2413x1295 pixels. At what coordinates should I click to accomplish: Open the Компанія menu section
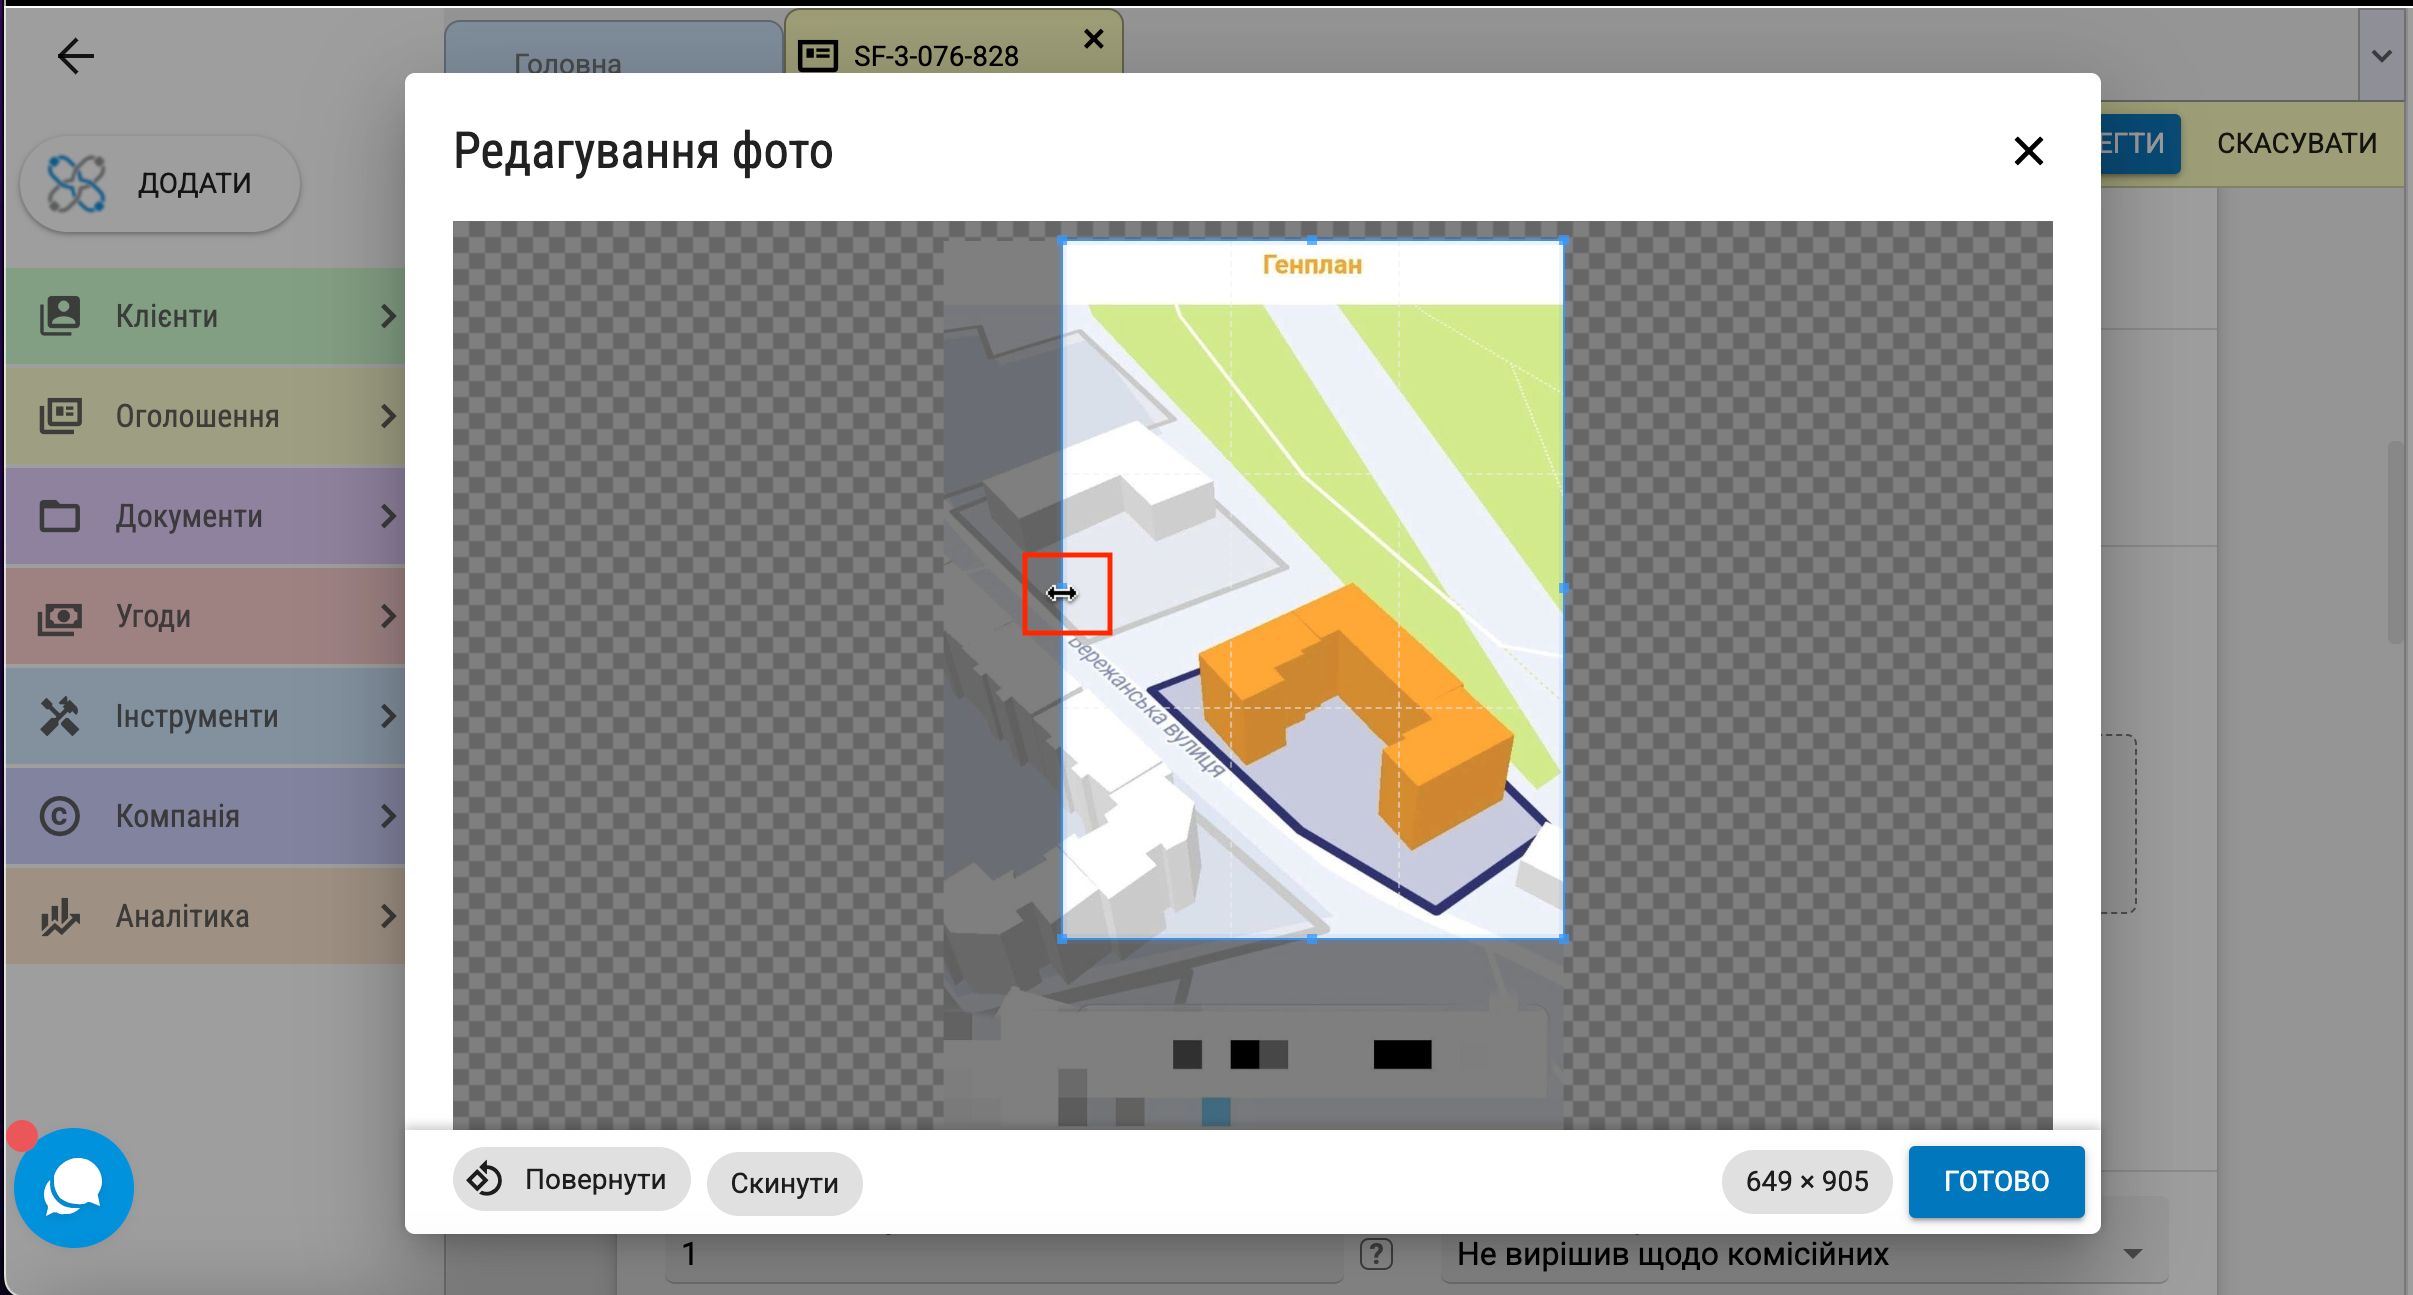pos(205,816)
